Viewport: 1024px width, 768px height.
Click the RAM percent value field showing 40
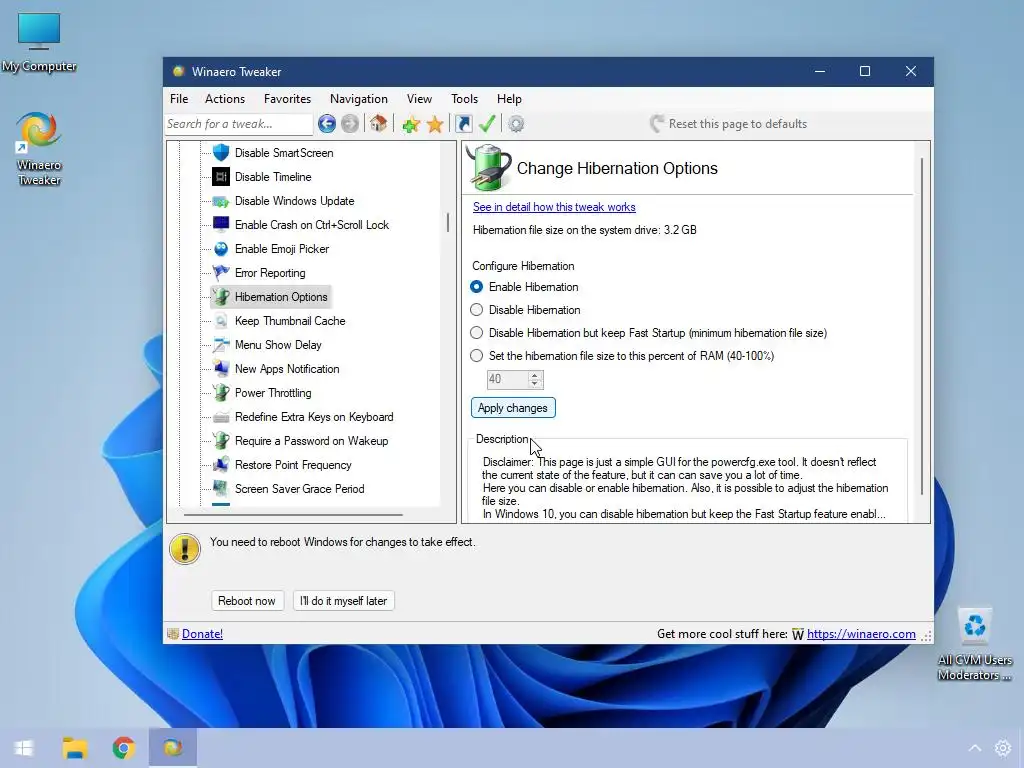[x=507, y=379]
